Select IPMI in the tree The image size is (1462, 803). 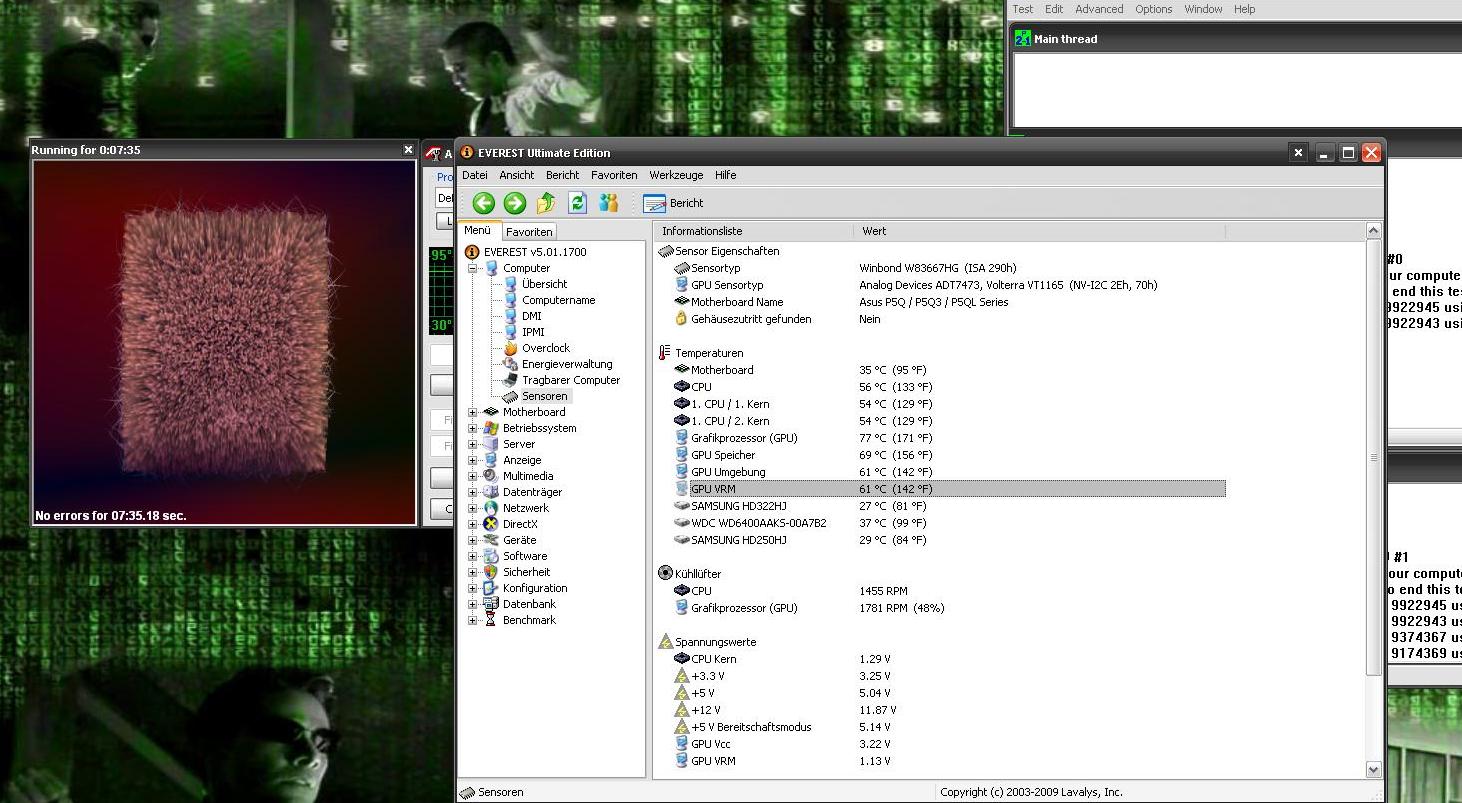pos(533,332)
